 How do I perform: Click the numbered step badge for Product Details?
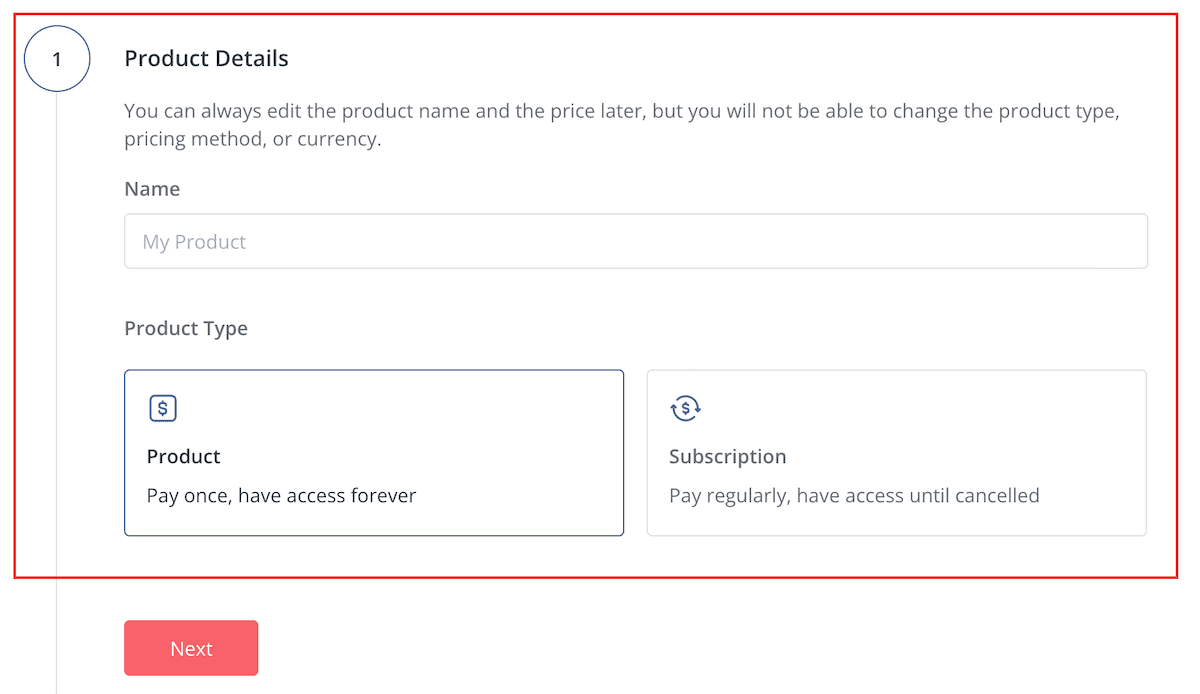click(57, 58)
